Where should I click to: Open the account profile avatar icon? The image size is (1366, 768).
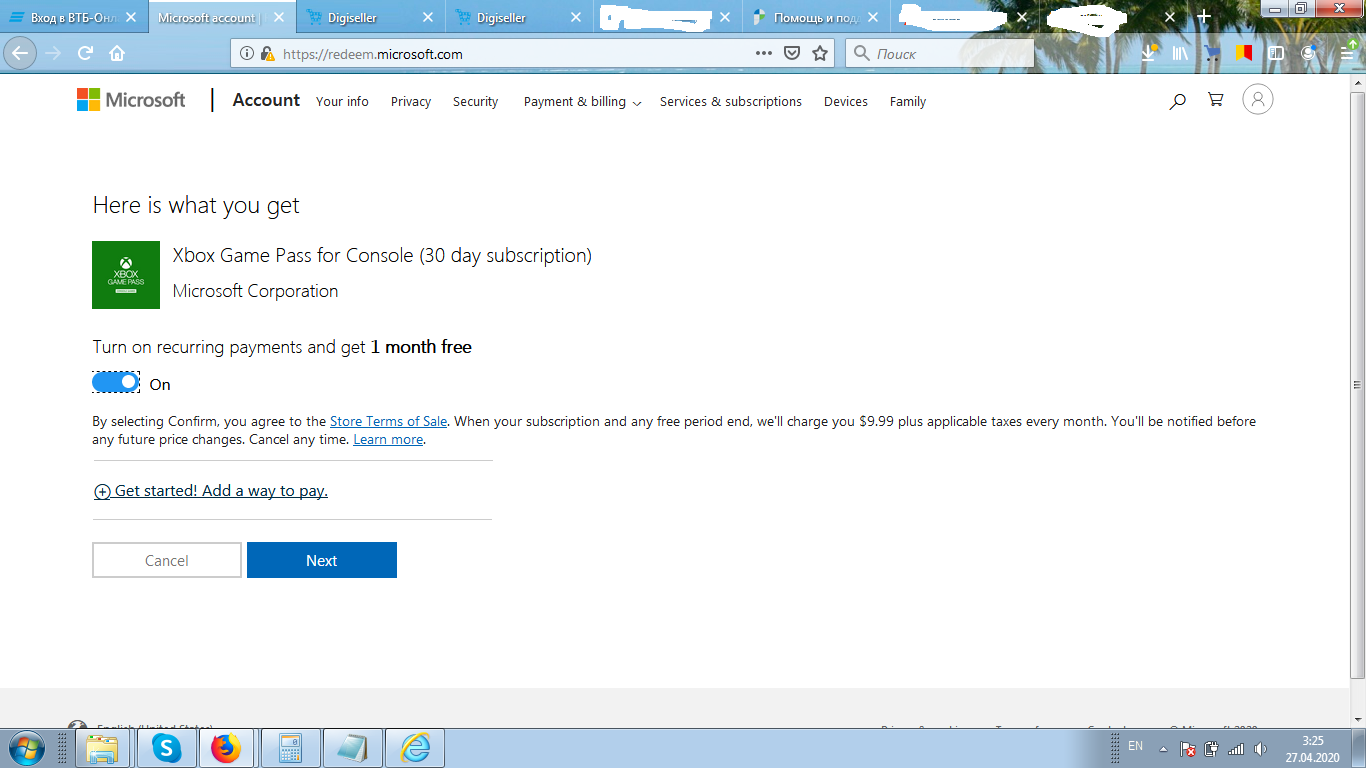tap(1258, 99)
